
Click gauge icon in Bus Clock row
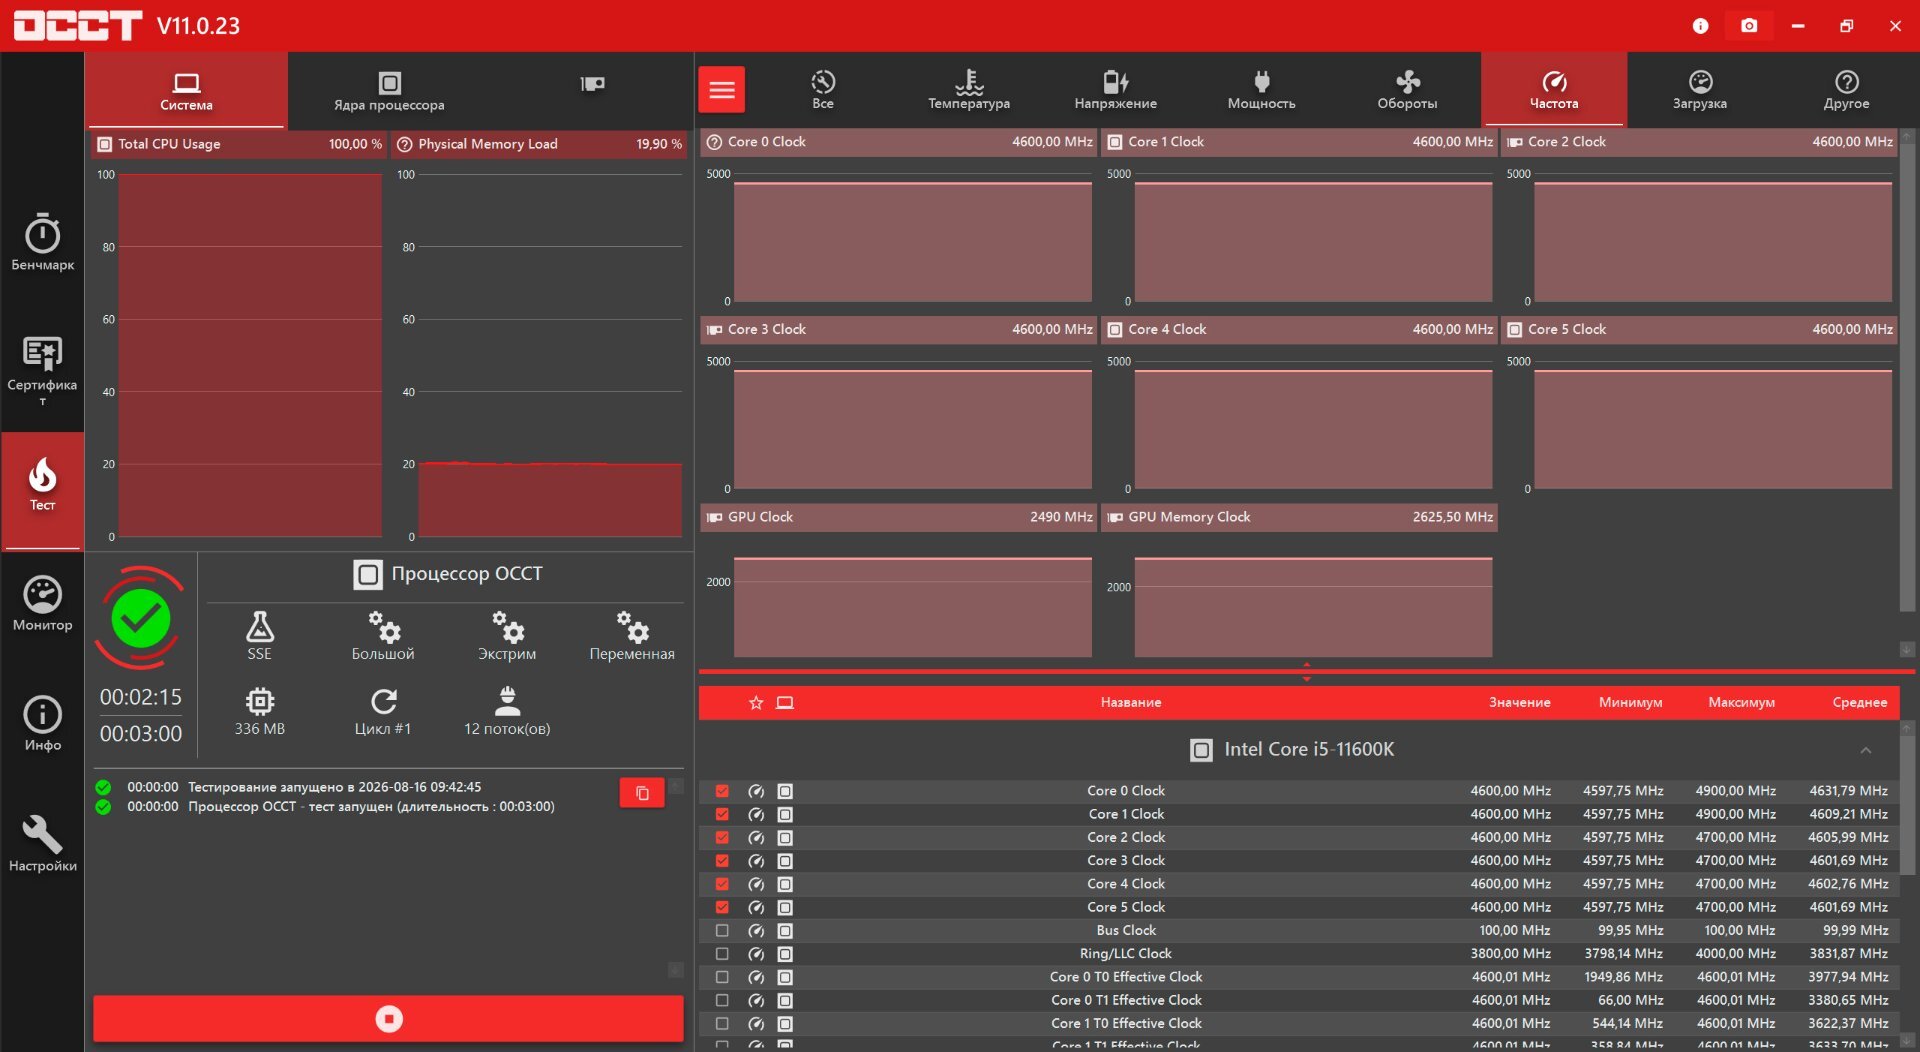(756, 931)
